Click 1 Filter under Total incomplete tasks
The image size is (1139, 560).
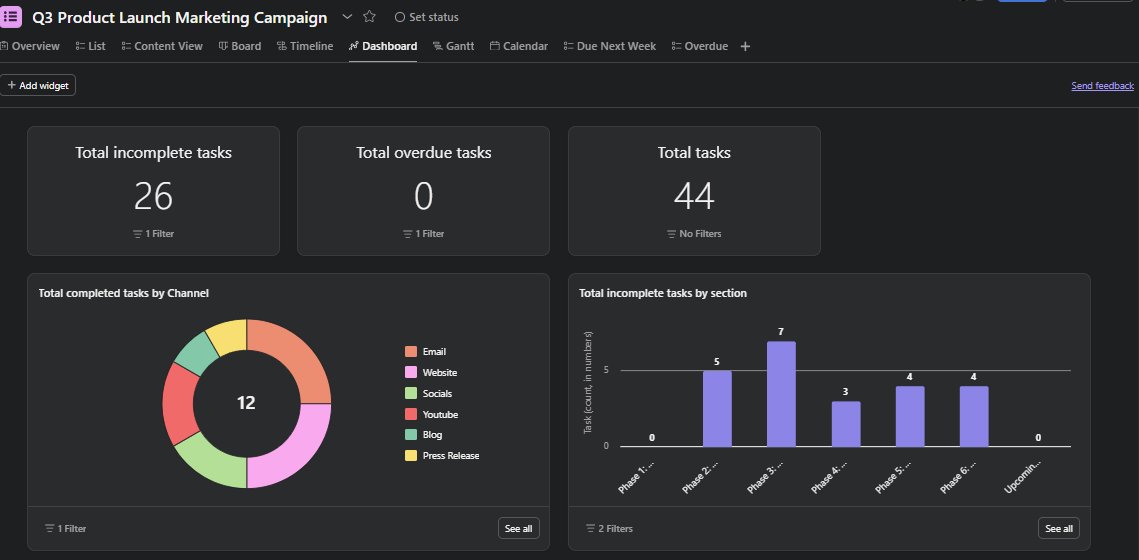[153, 234]
